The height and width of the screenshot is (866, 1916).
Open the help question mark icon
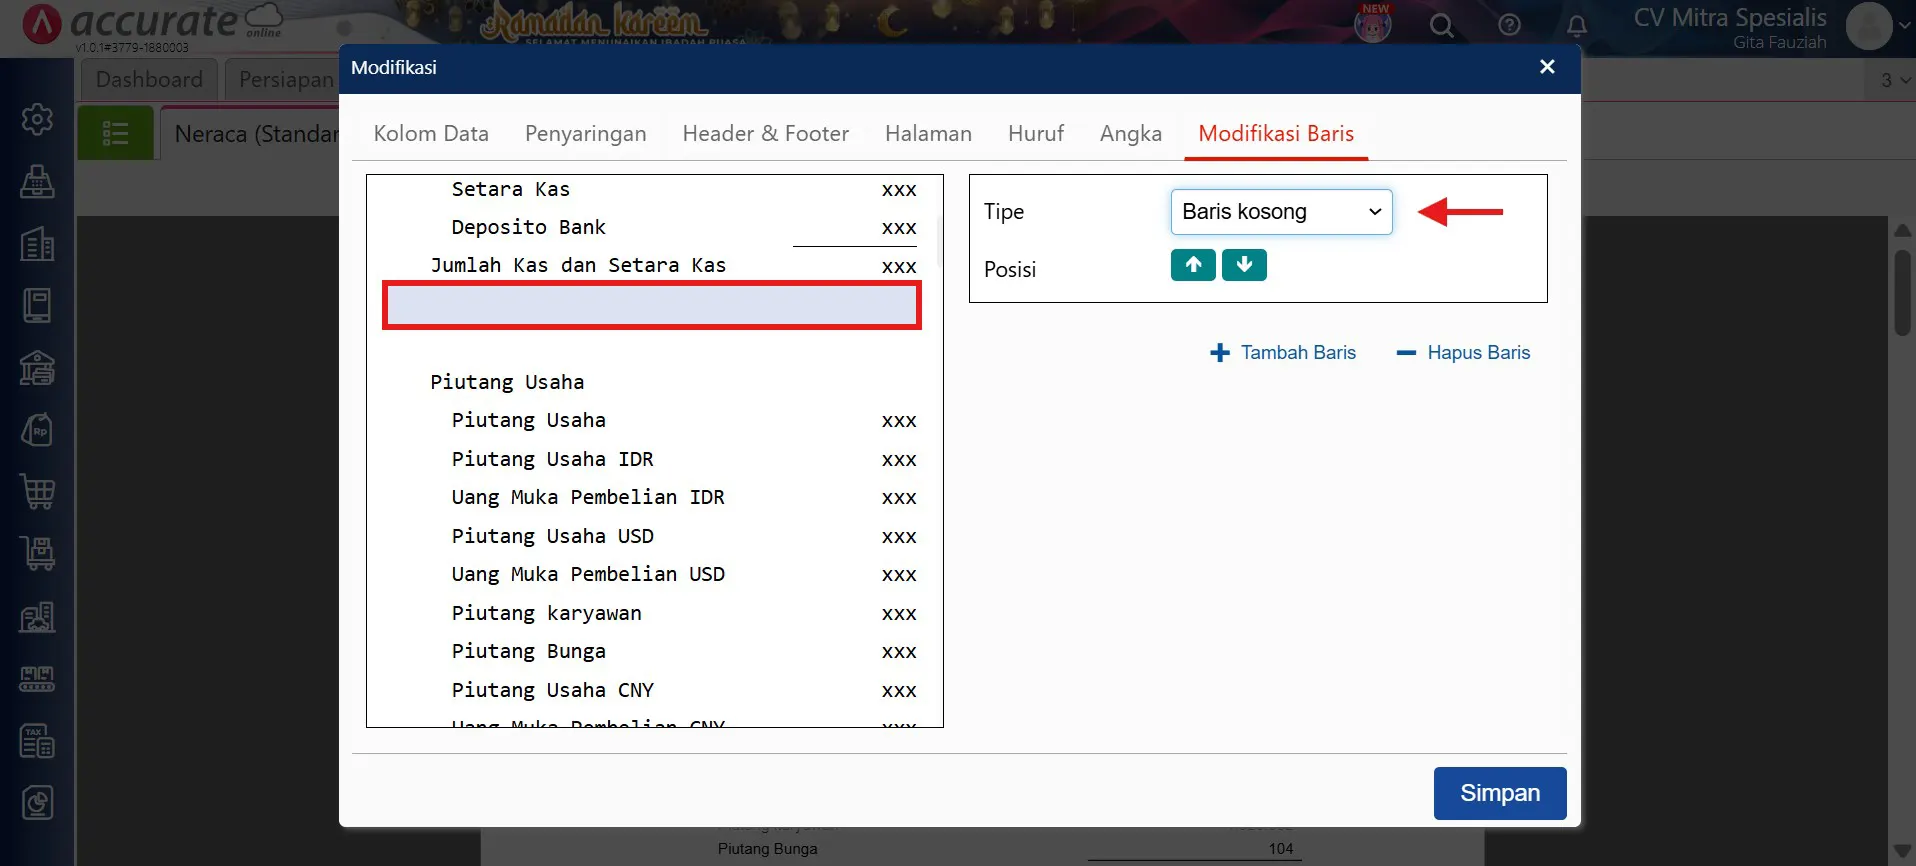[x=1509, y=26]
